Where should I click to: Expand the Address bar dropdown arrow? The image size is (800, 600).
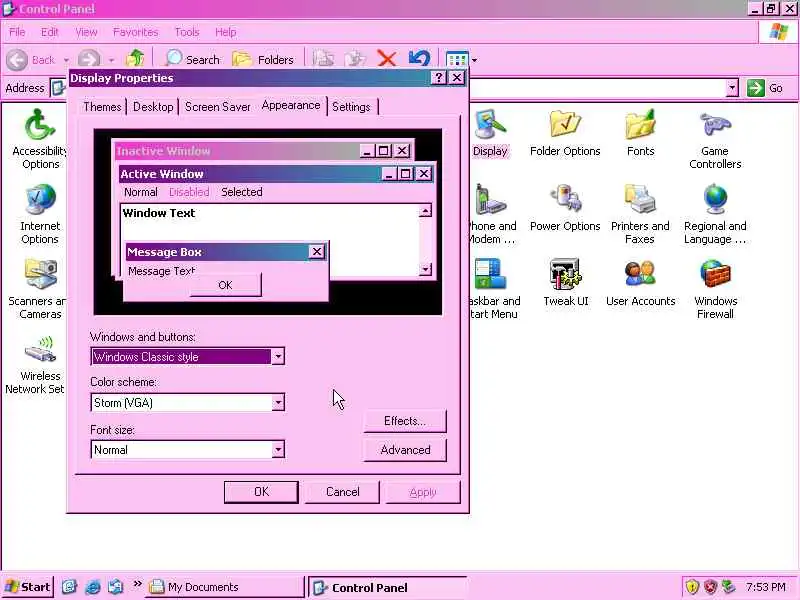[x=732, y=88]
